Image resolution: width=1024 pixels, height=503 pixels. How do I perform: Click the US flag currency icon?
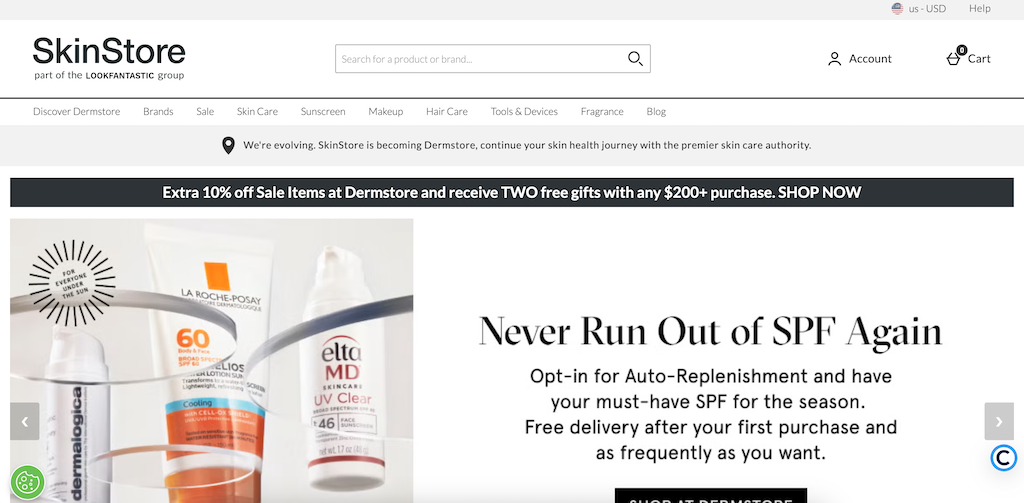click(x=897, y=8)
